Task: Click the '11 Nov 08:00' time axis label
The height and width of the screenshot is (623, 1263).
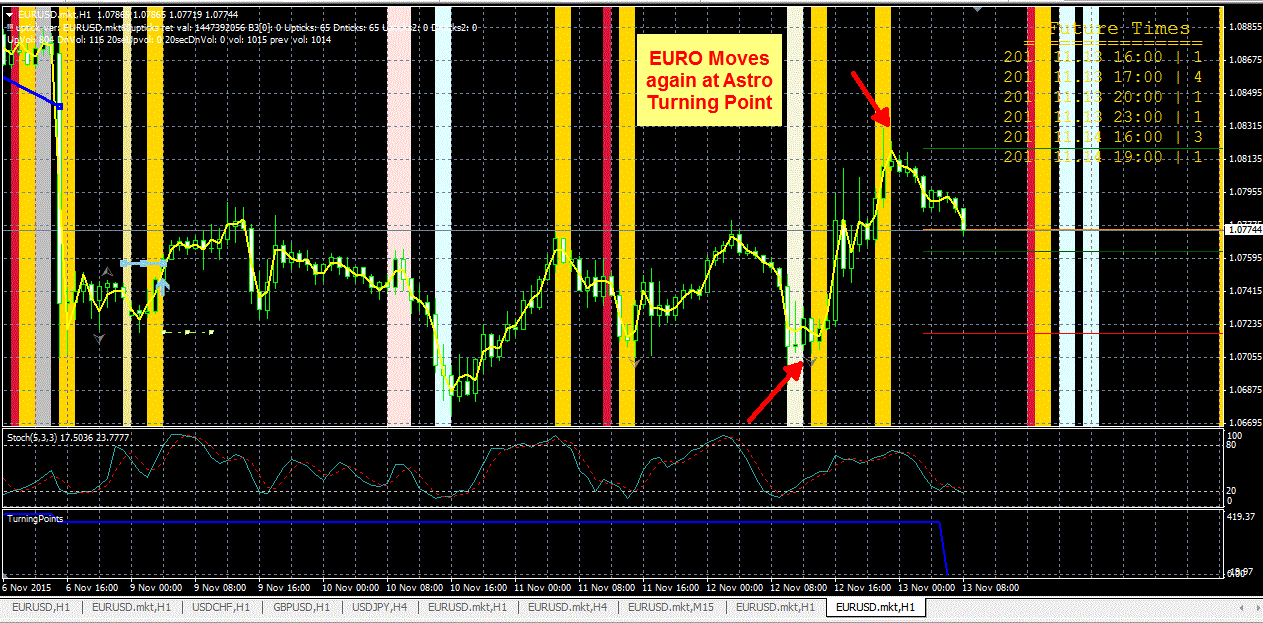Action: pyautogui.click(x=608, y=588)
